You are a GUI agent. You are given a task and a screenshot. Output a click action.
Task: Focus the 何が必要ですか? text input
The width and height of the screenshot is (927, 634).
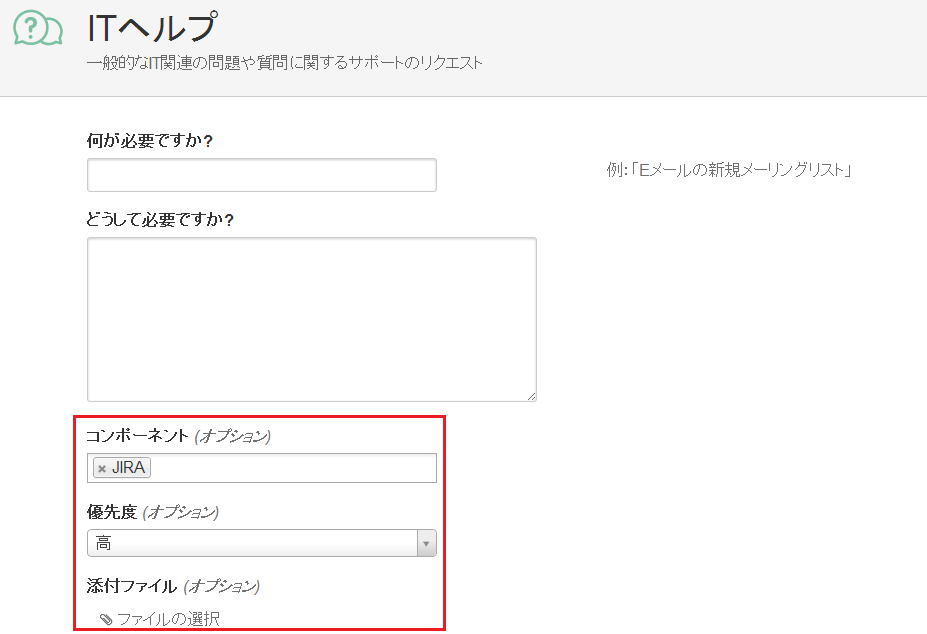click(x=262, y=175)
